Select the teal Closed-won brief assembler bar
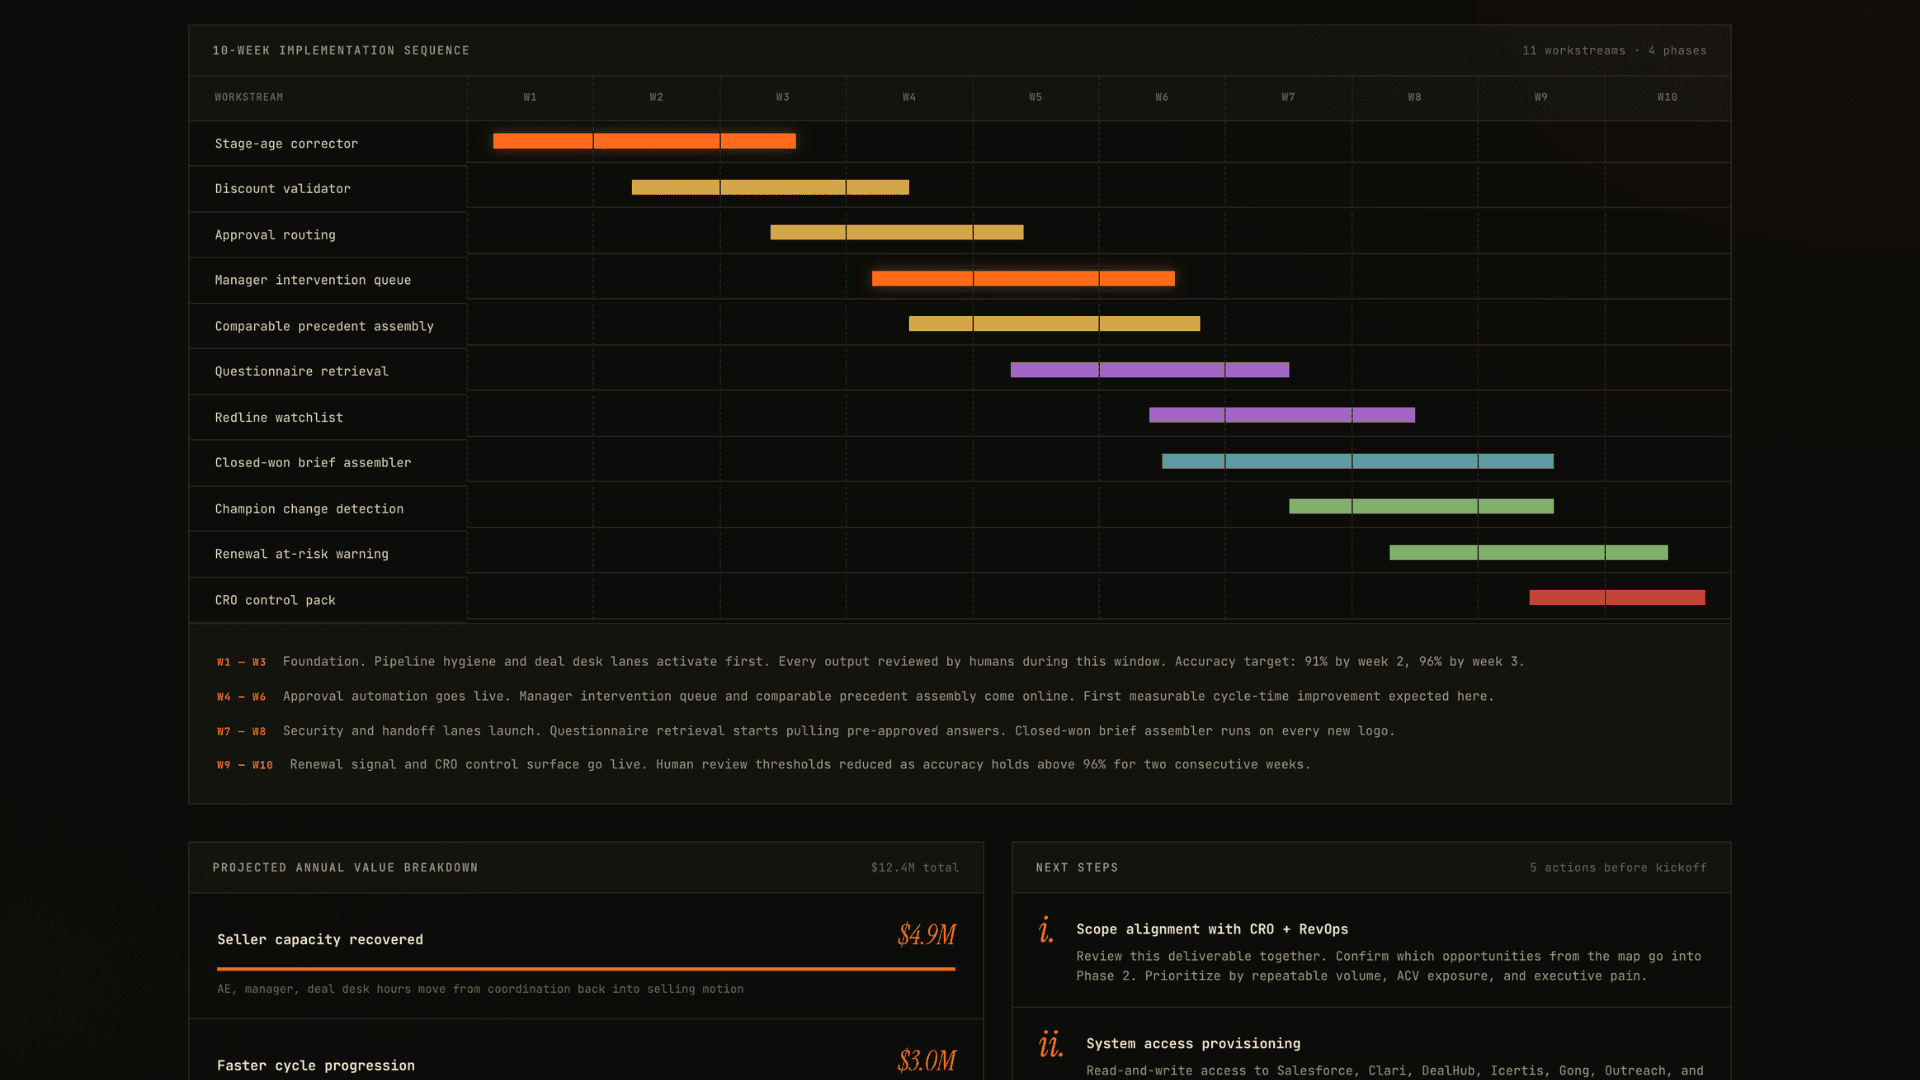 click(x=1357, y=461)
